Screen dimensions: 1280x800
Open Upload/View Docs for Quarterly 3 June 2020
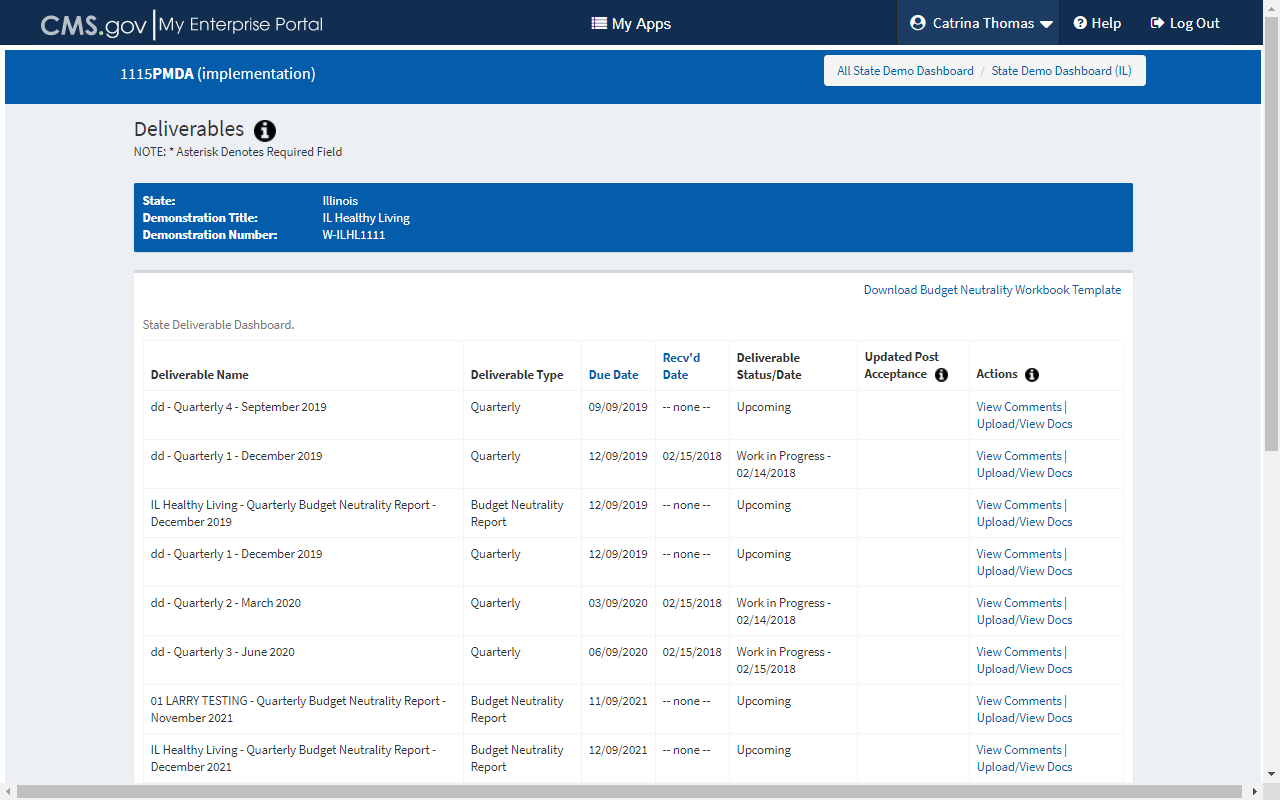tap(1024, 669)
